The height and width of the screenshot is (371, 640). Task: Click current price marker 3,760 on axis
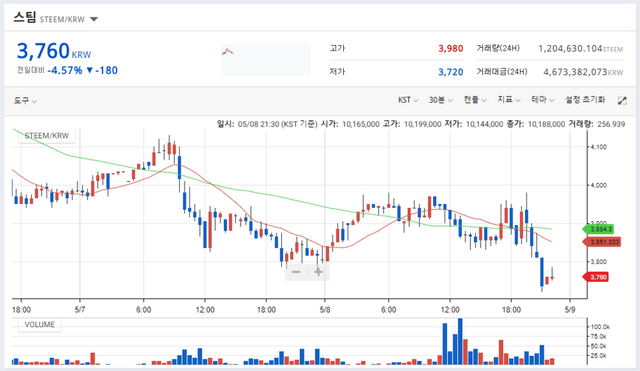coord(596,277)
